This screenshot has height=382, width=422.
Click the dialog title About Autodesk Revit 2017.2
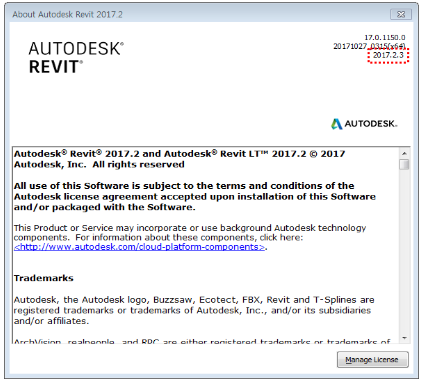[x=67, y=14]
